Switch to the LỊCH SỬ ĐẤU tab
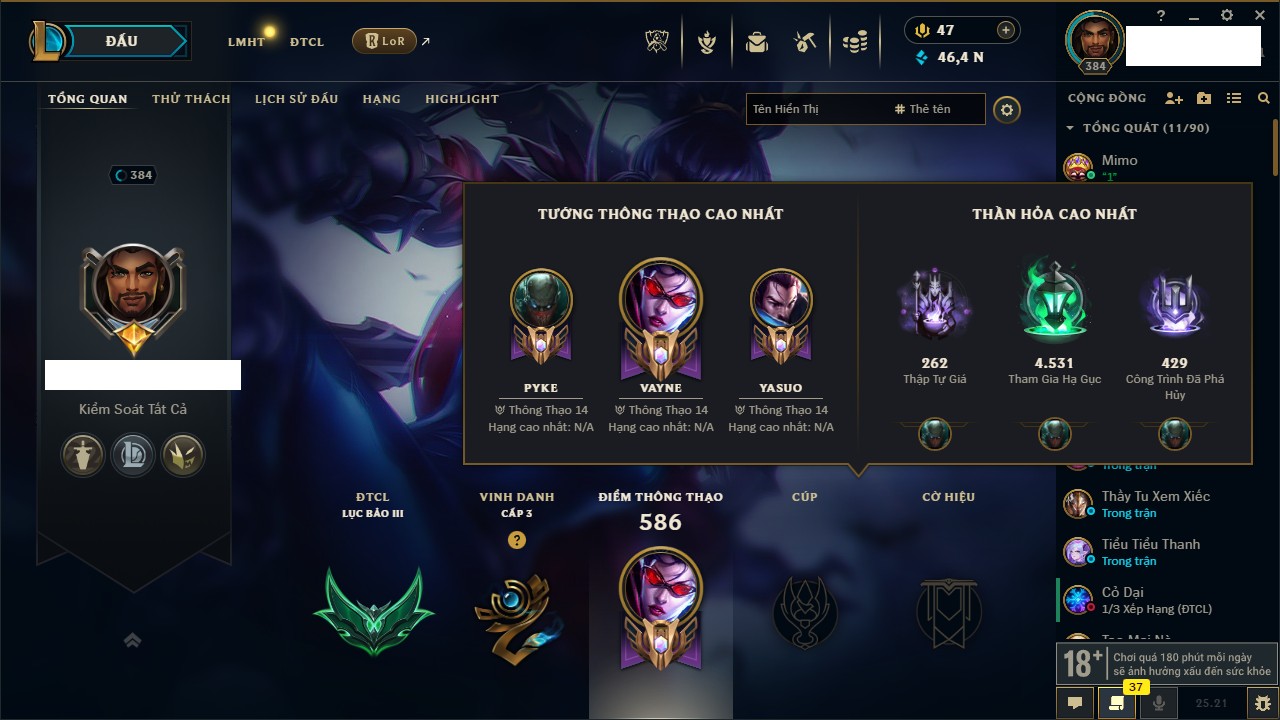This screenshot has height=720, width=1280. [296, 99]
